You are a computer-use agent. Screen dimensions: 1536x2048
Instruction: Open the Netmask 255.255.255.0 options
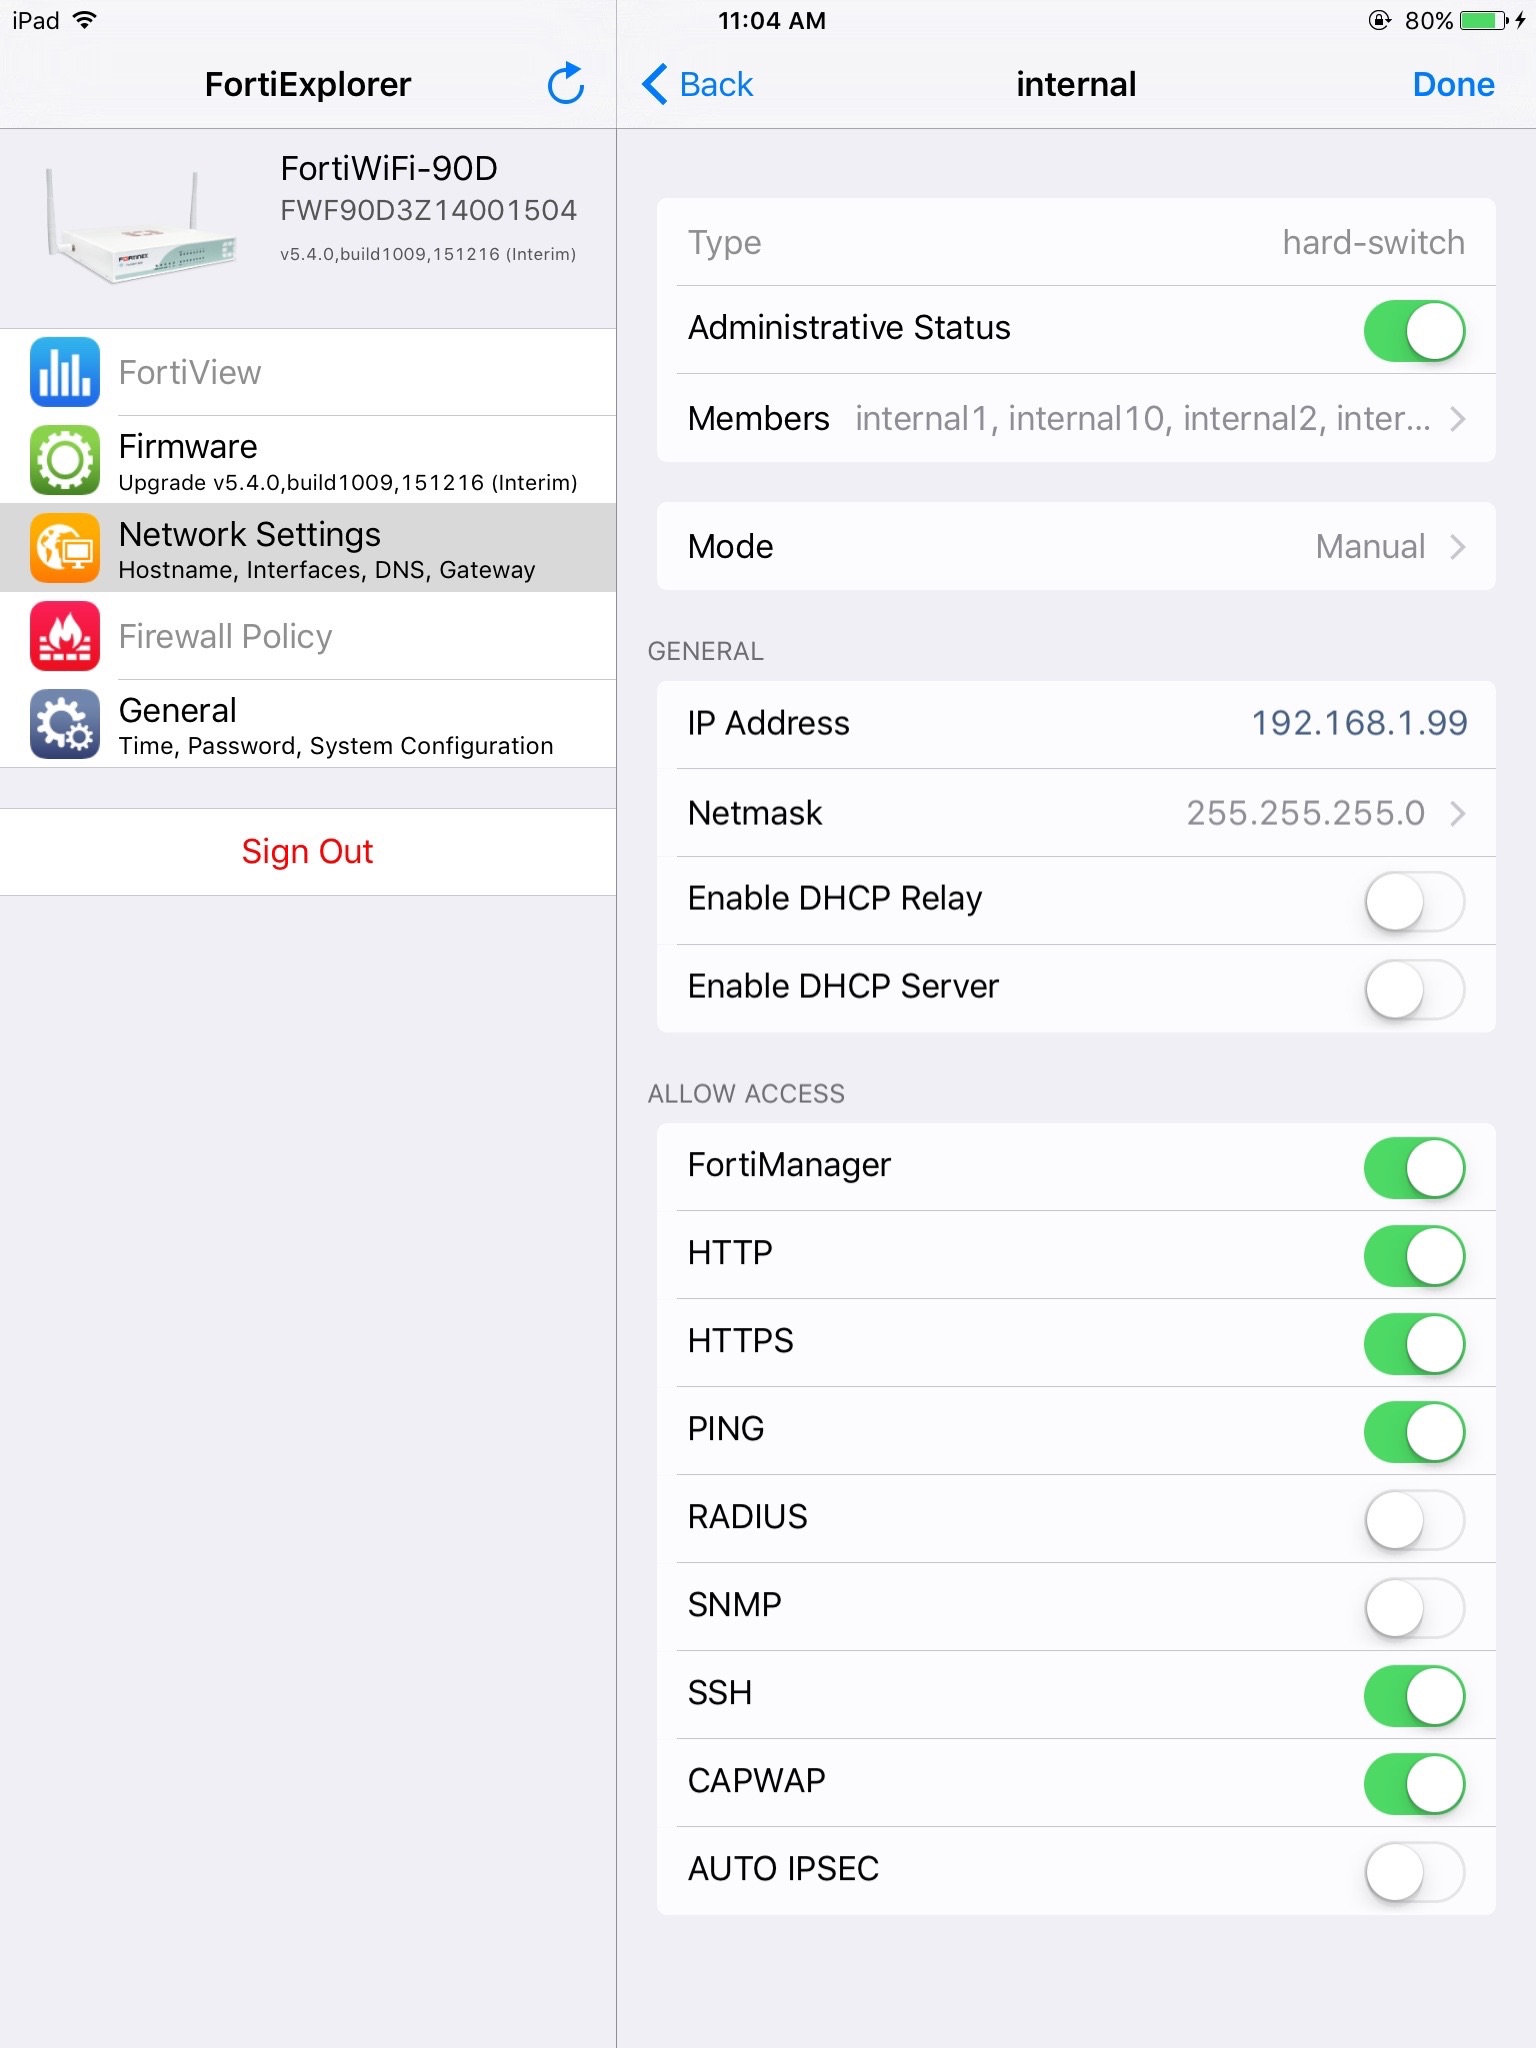point(1076,813)
